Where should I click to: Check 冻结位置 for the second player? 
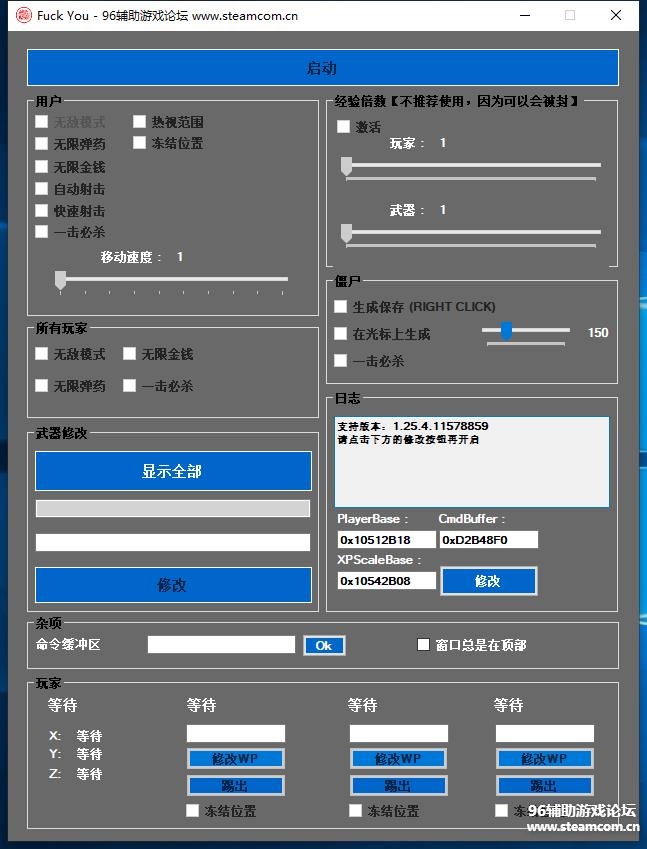click(192, 810)
